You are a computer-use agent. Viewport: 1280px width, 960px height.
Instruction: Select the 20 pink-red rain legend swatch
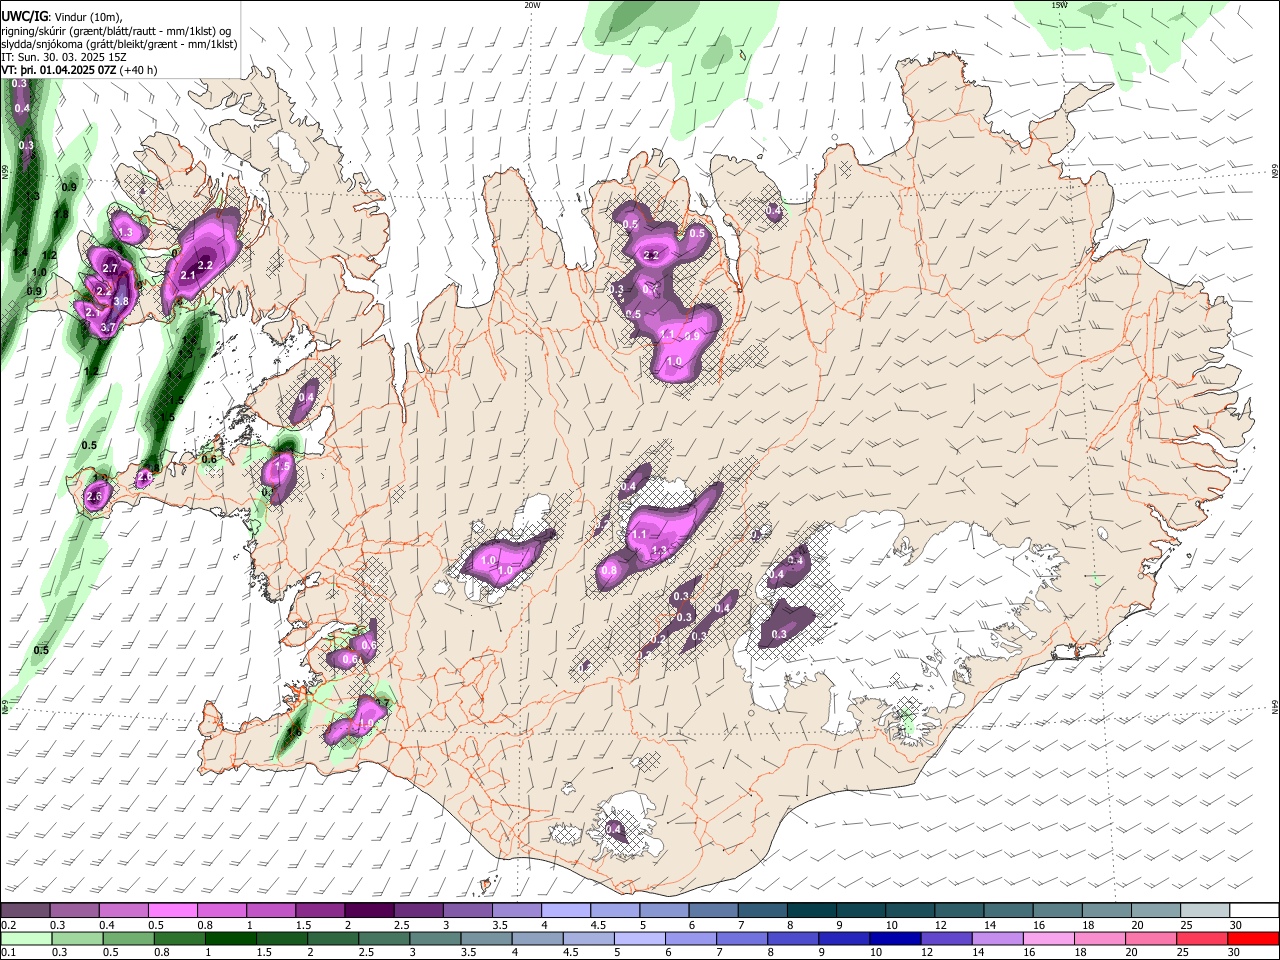(x=1150, y=939)
